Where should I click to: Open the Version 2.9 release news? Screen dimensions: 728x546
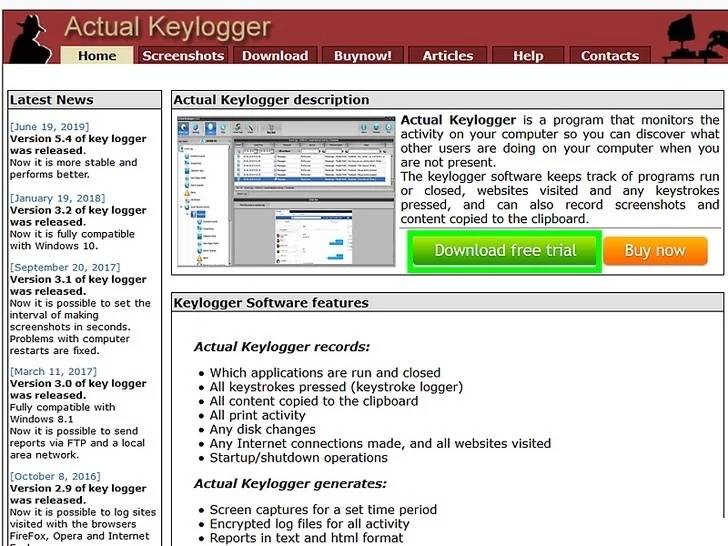[x=78, y=494]
